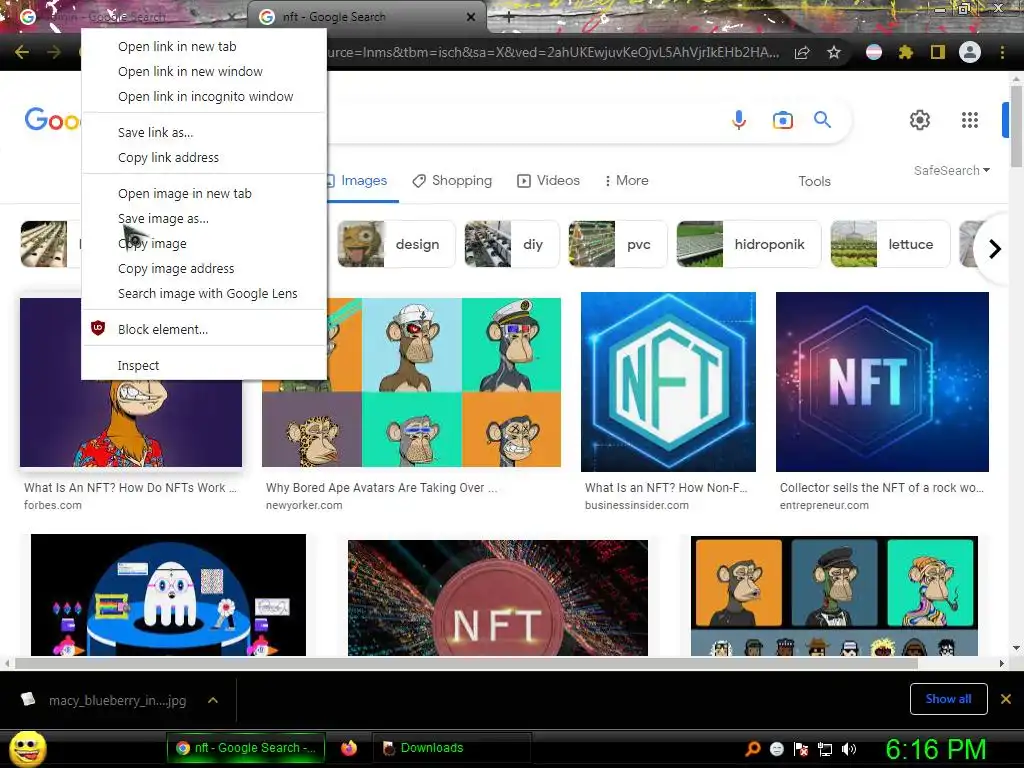Search by voice using the microphone icon
1024x768 pixels.
tap(739, 120)
